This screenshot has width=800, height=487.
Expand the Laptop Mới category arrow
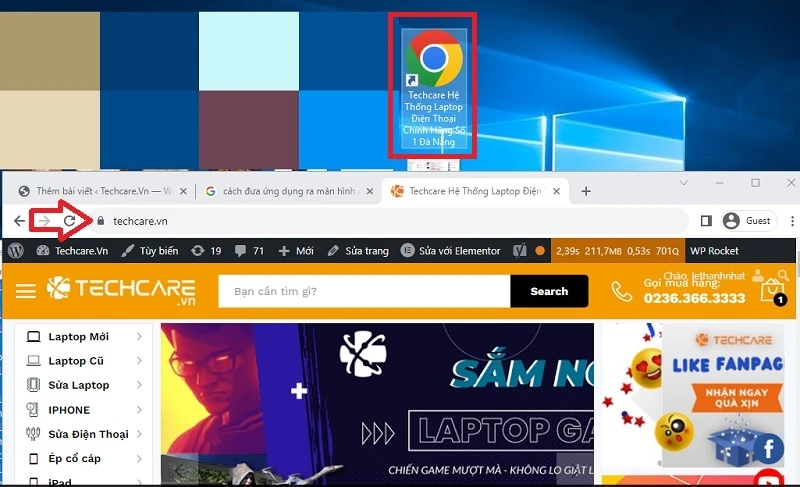(x=139, y=337)
